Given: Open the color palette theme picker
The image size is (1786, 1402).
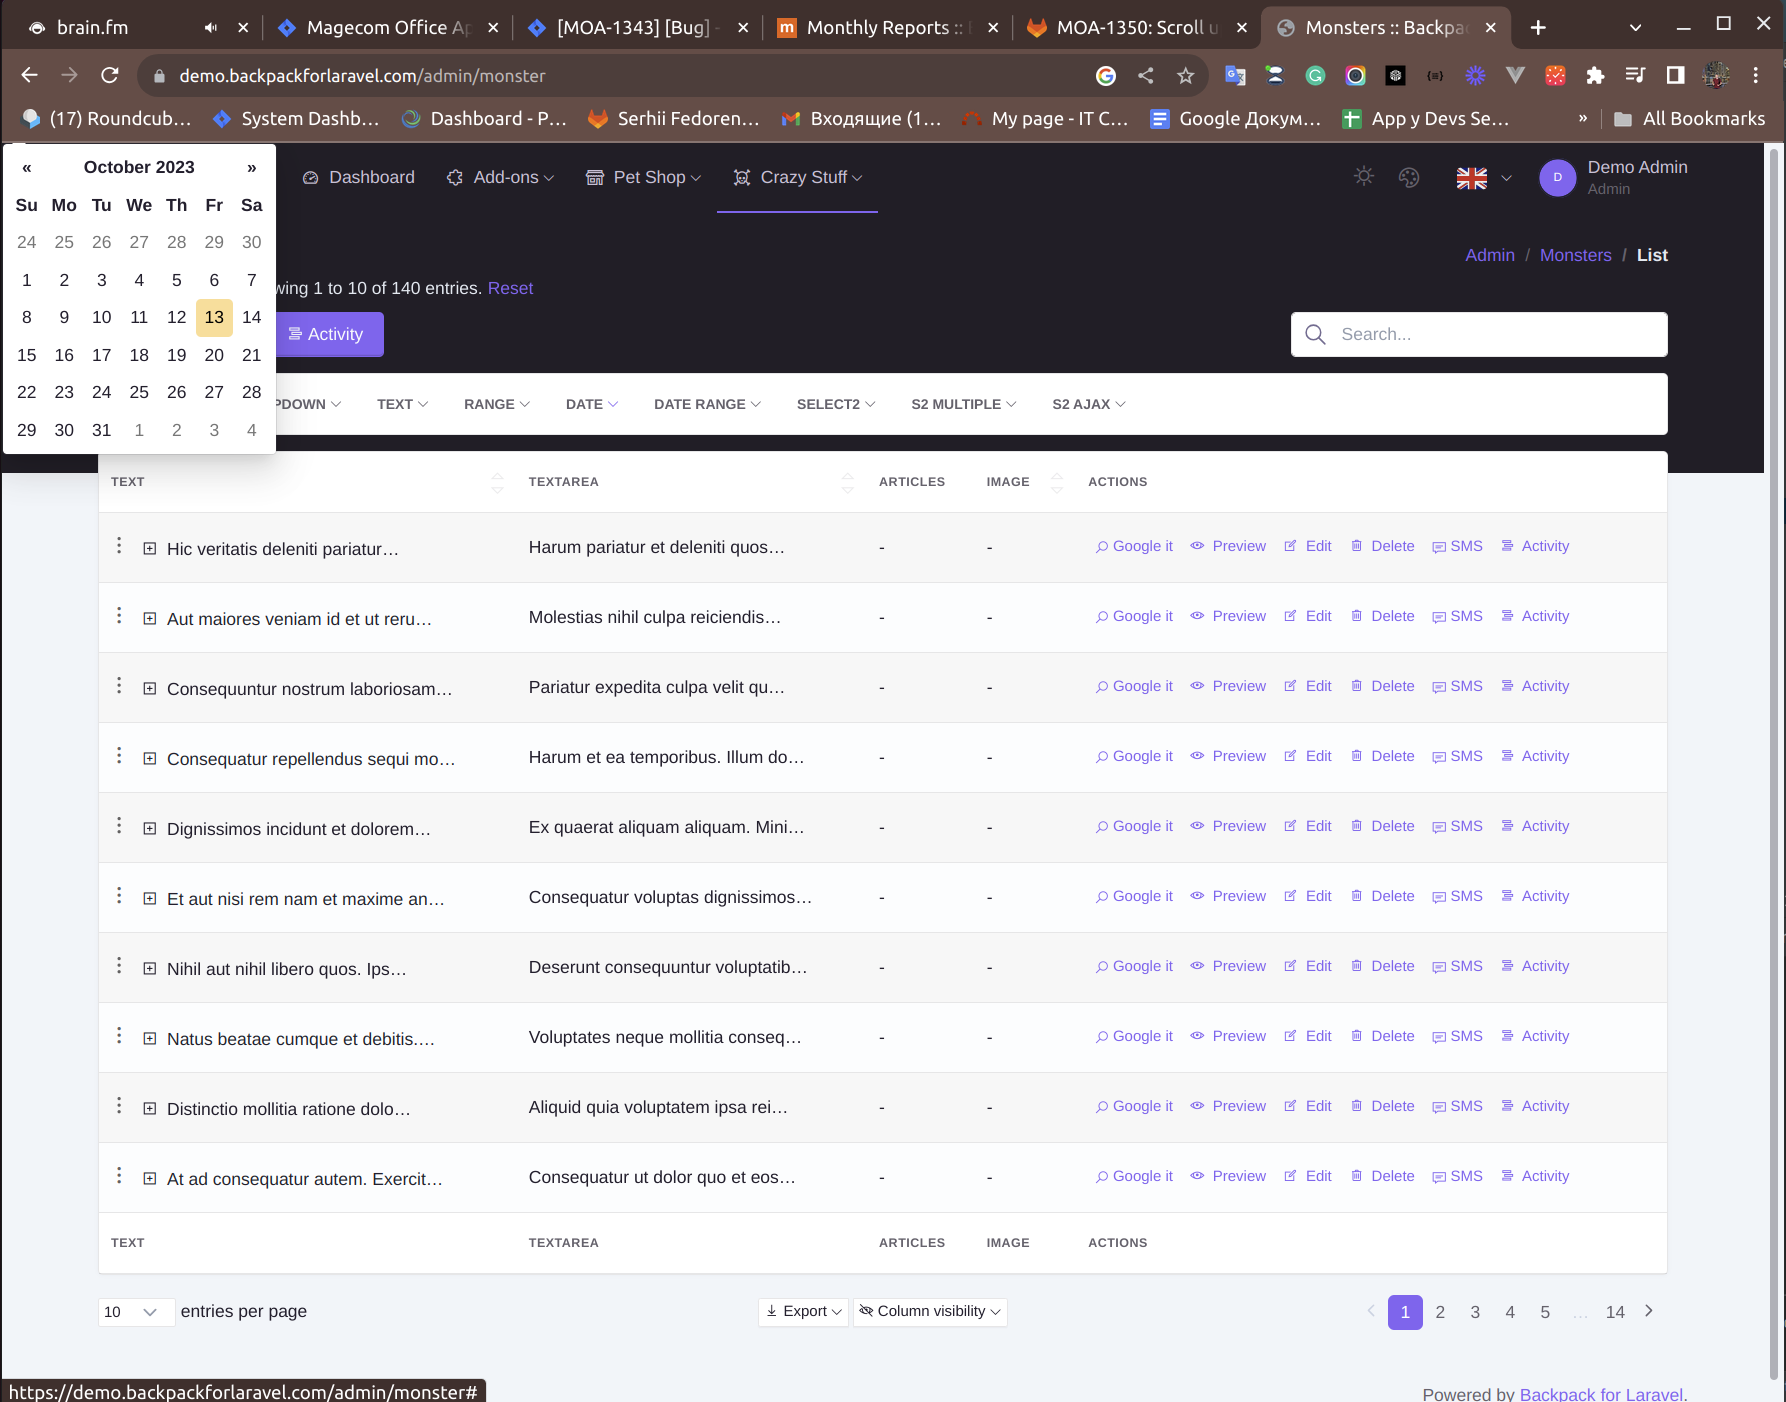Looking at the screenshot, I should pyautogui.click(x=1409, y=177).
